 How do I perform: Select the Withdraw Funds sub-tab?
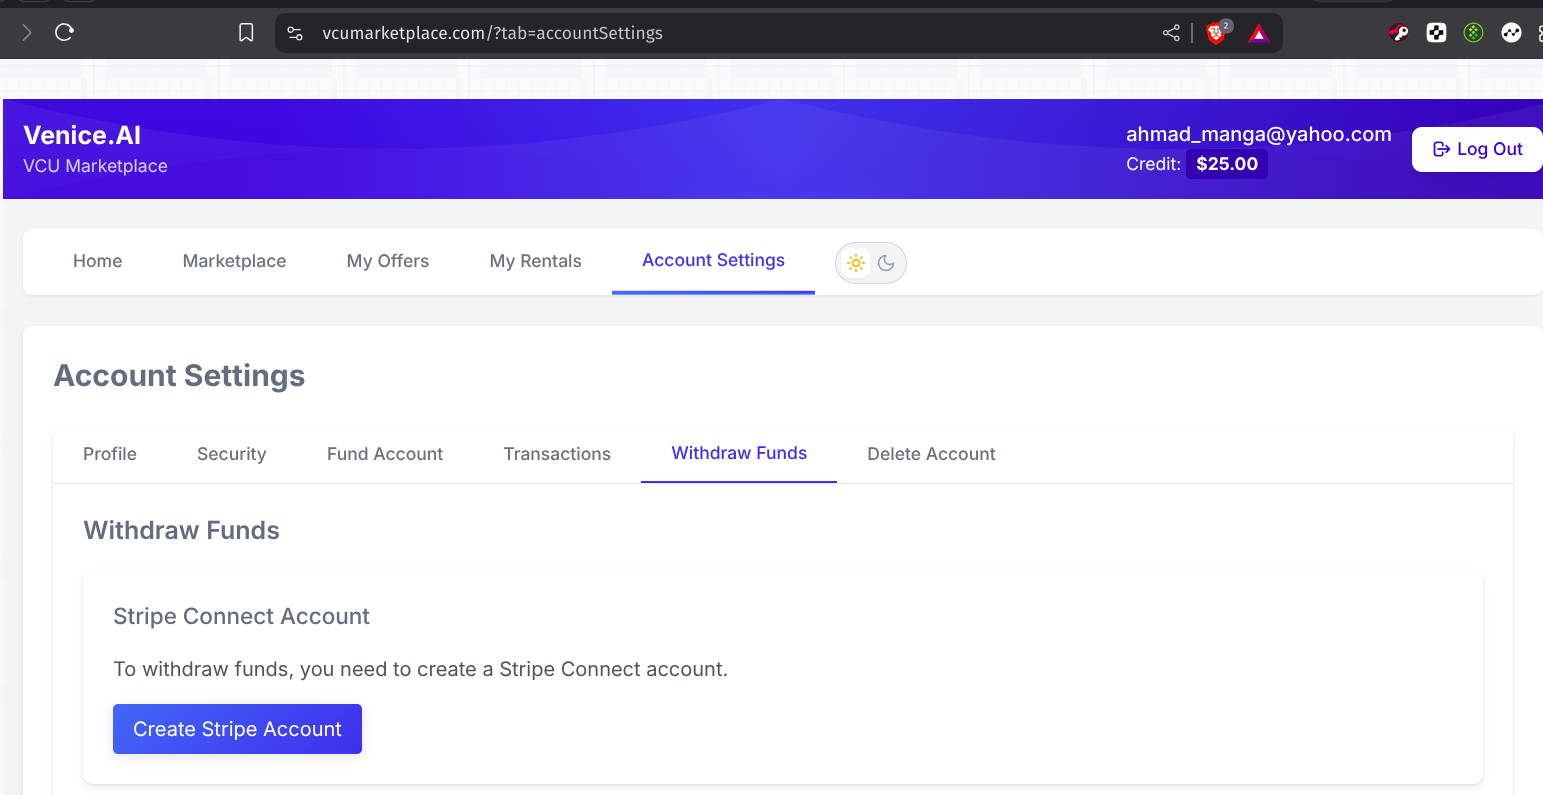(739, 453)
